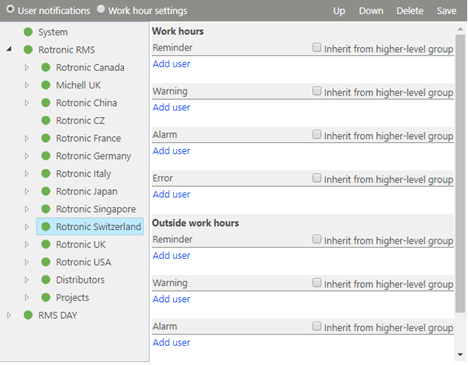Click the green dot beside Rotronic Singapore

tap(46, 209)
